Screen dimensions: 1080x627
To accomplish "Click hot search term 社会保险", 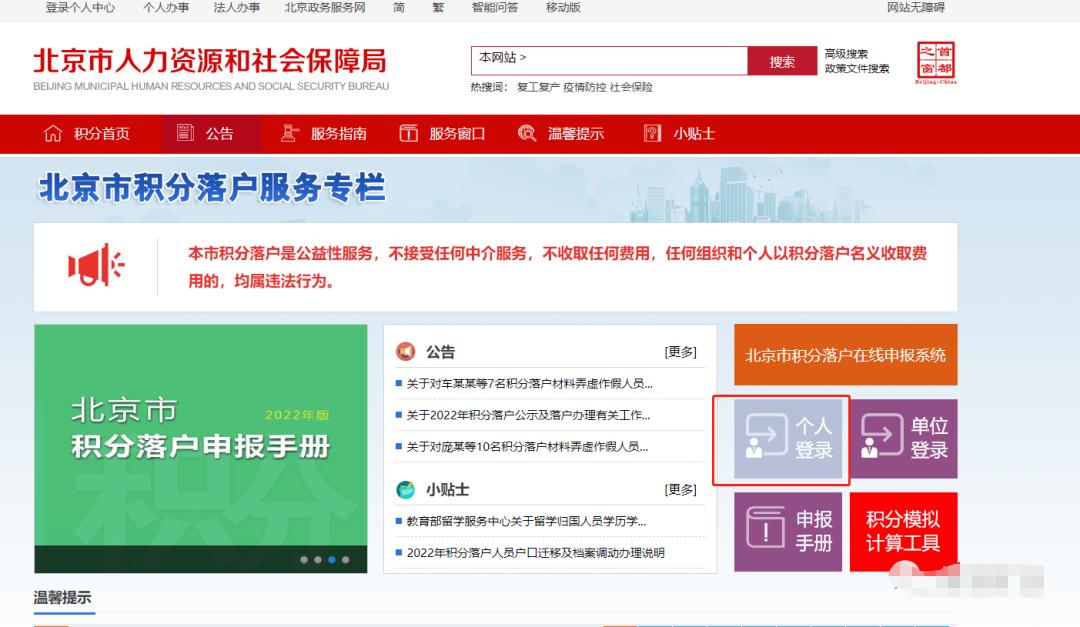I will tap(631, 88).
